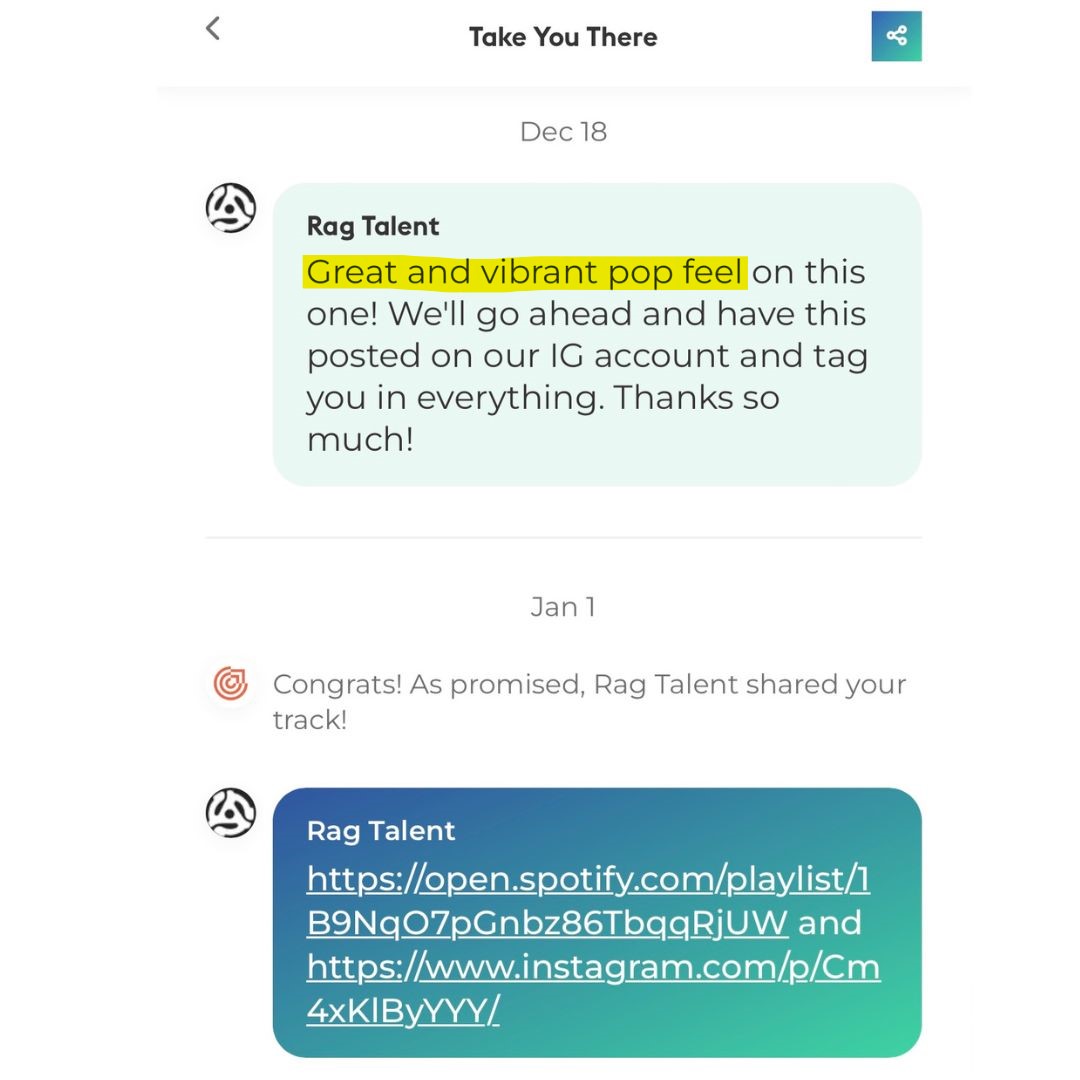Tap the light green feedback message bubble
The height and width of the screenshot is (1080, 1080).
(x=597, y=335)
